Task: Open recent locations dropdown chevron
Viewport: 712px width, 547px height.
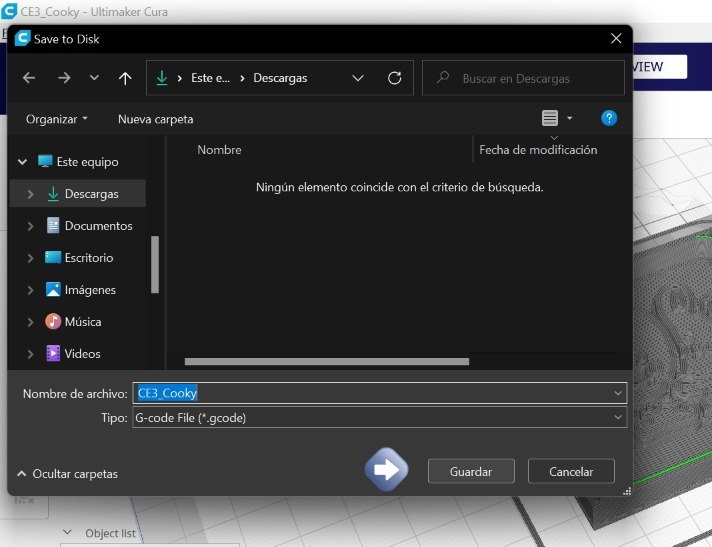Action: [94, 78]
